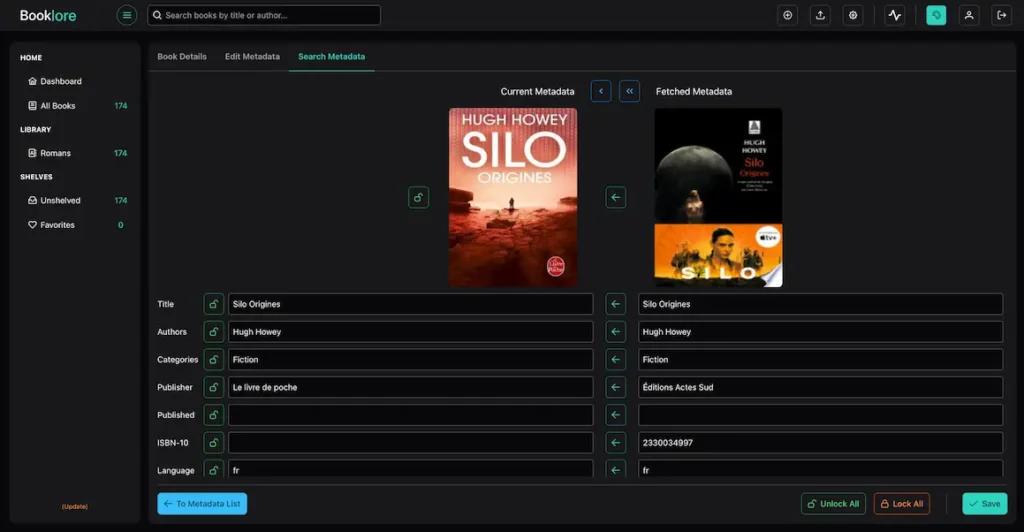Copy fetched cover using the arrow button
The width and height of the screenshot is (1024, 532).
coord(615,197)
